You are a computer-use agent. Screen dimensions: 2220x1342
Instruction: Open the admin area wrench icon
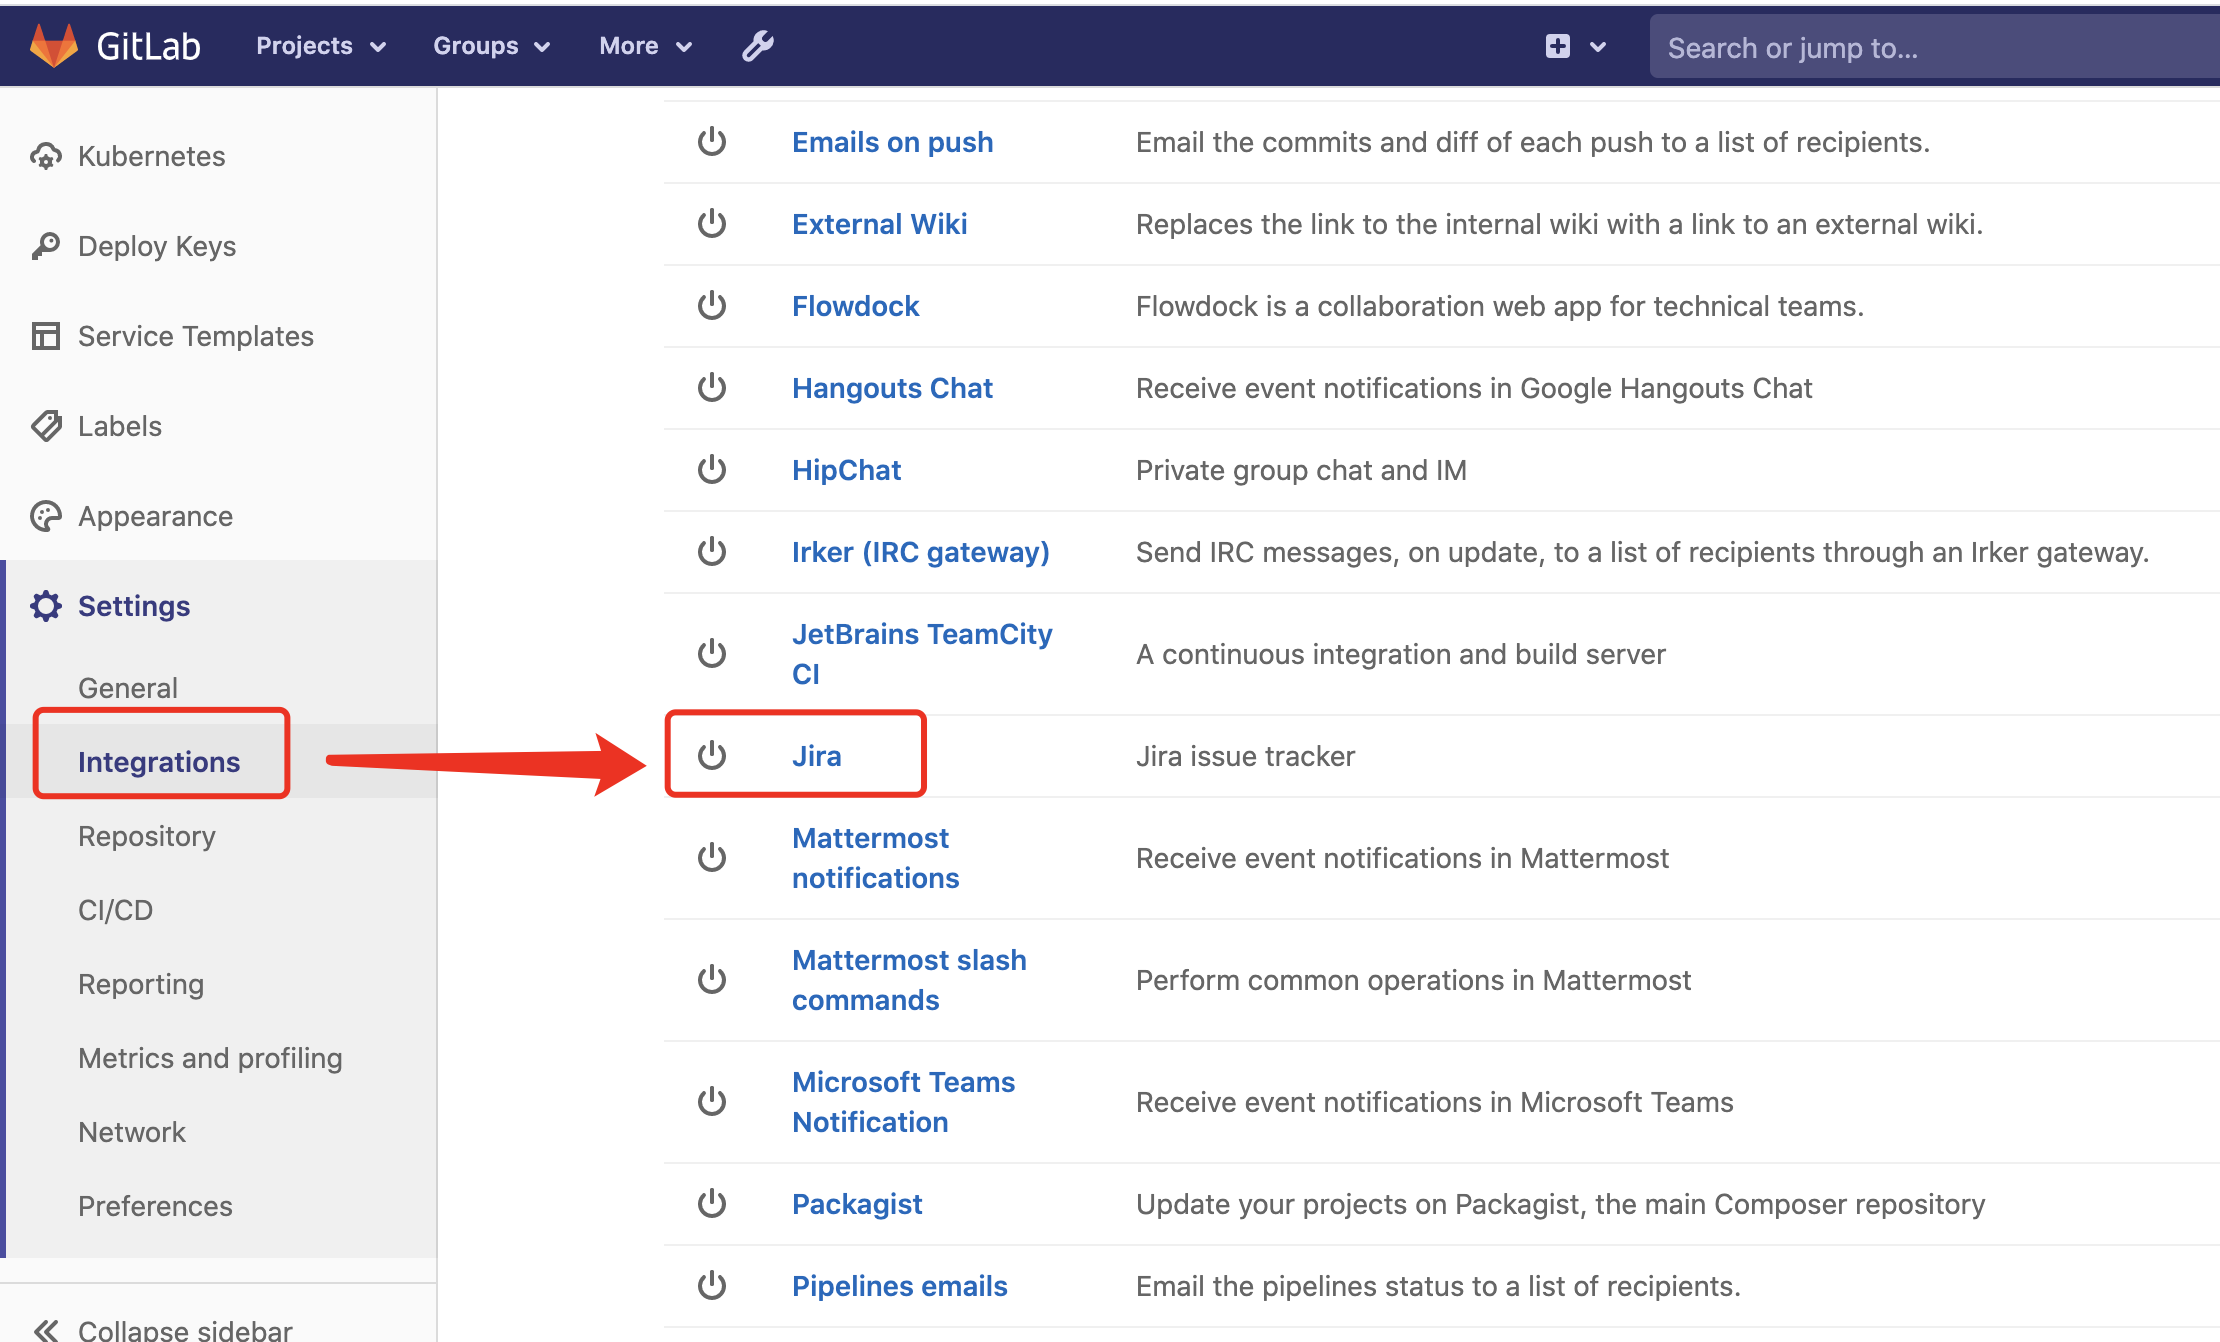click(757, 46)
